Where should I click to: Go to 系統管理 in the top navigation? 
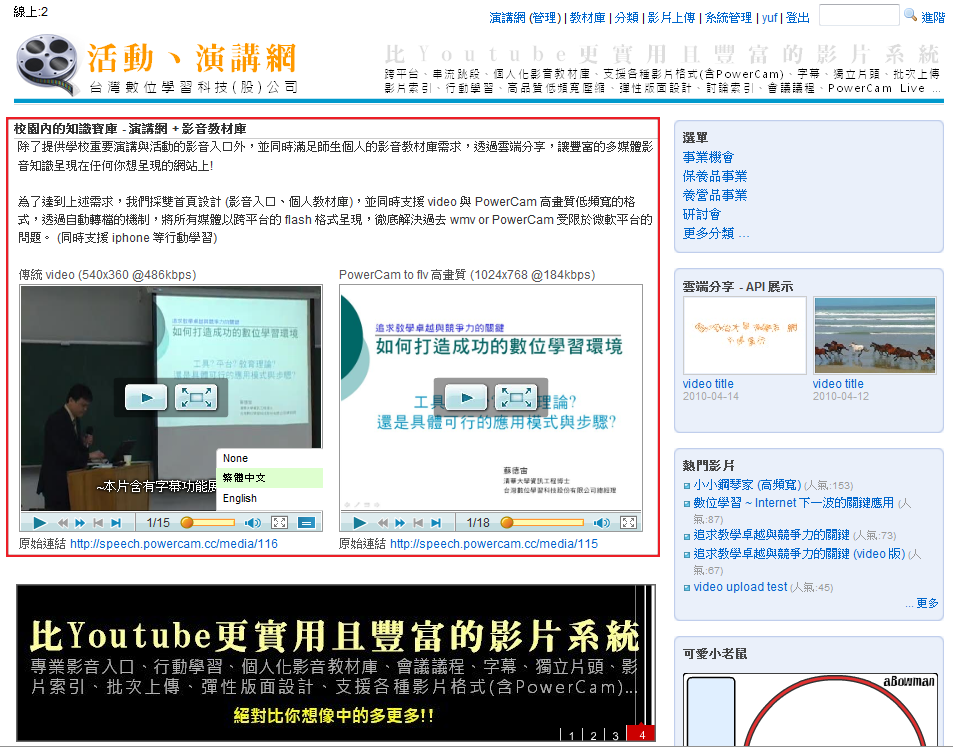coord(728,18)
